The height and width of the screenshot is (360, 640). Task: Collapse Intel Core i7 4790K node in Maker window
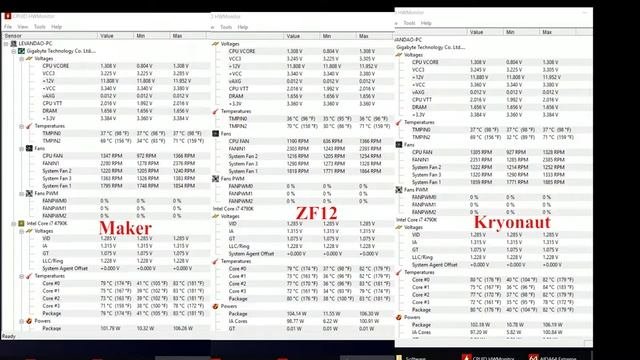coord(14,224)
